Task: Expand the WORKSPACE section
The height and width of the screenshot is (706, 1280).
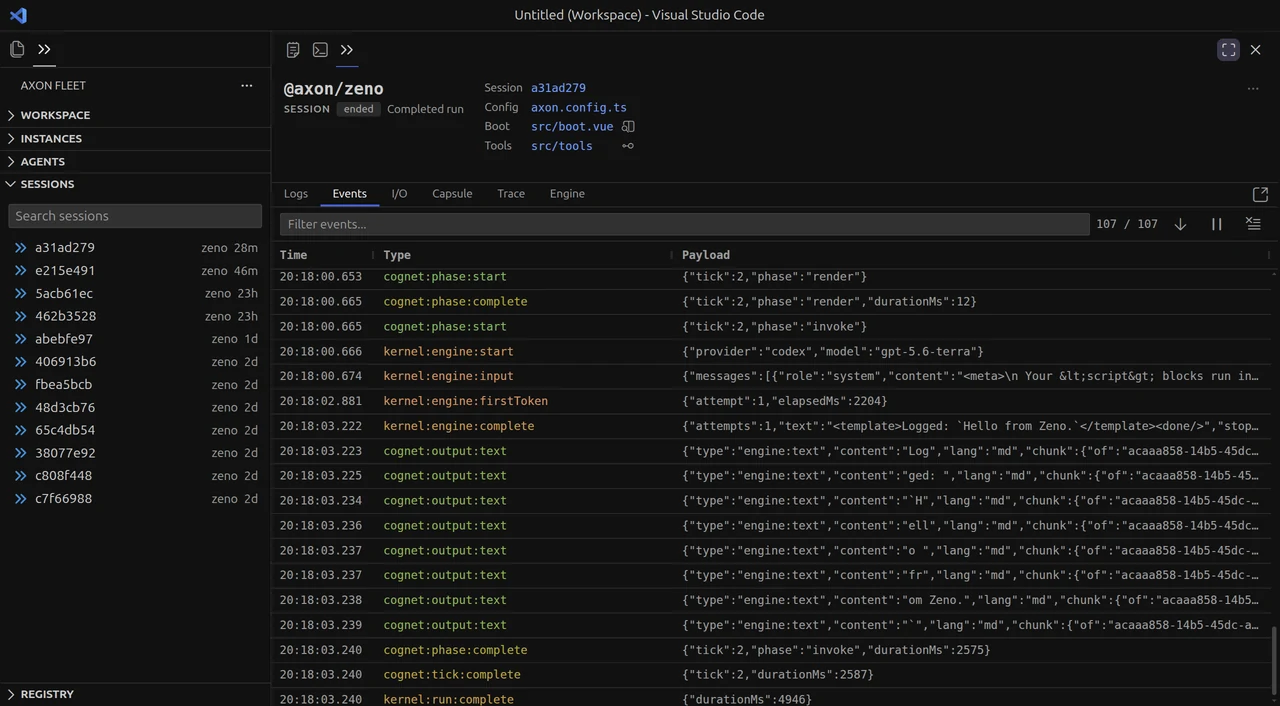Action: (135, 115)
